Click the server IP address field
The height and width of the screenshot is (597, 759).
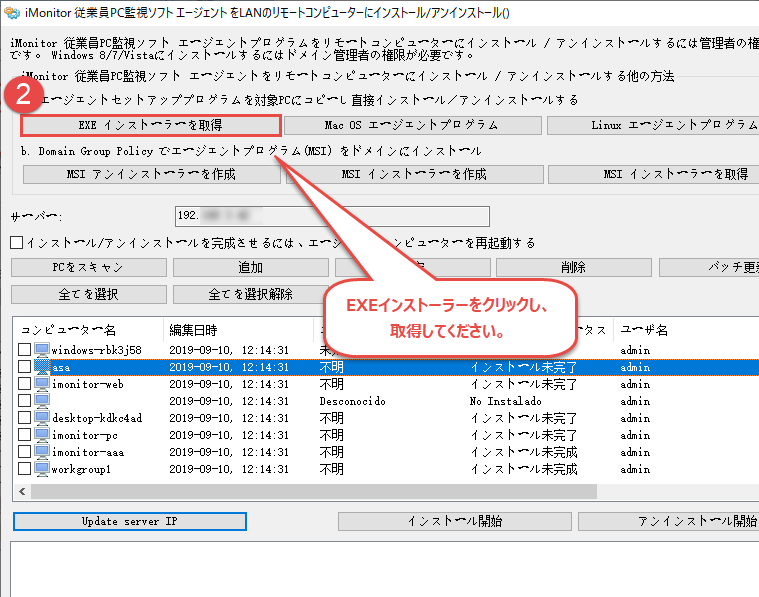tap(332, 216)
